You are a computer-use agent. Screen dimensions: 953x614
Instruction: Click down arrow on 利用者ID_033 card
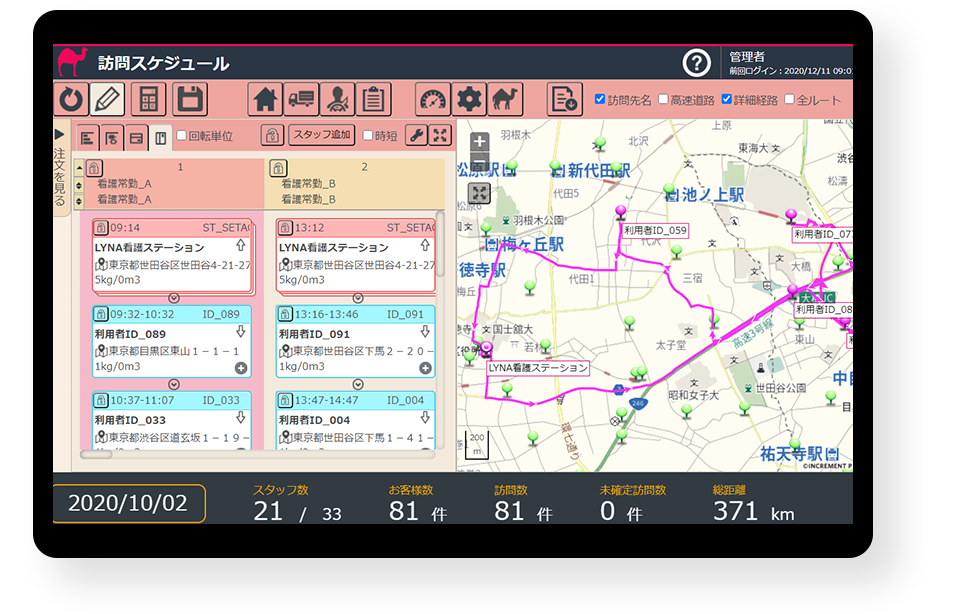pyautogui.click(x=241, y=418)
